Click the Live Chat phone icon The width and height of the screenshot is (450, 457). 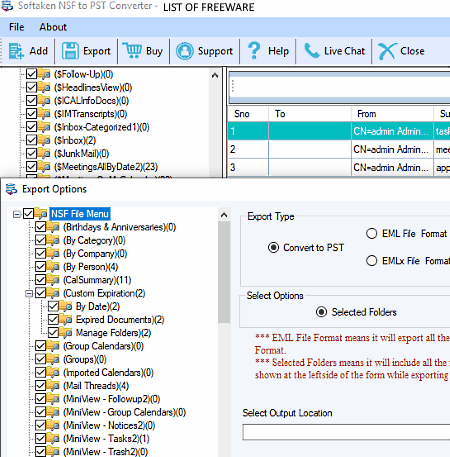tap(312, 51)
